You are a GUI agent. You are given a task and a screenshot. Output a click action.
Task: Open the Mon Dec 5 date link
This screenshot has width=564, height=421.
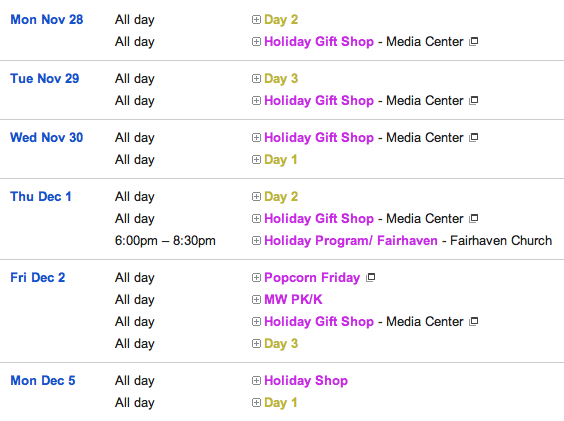(43, 380)
